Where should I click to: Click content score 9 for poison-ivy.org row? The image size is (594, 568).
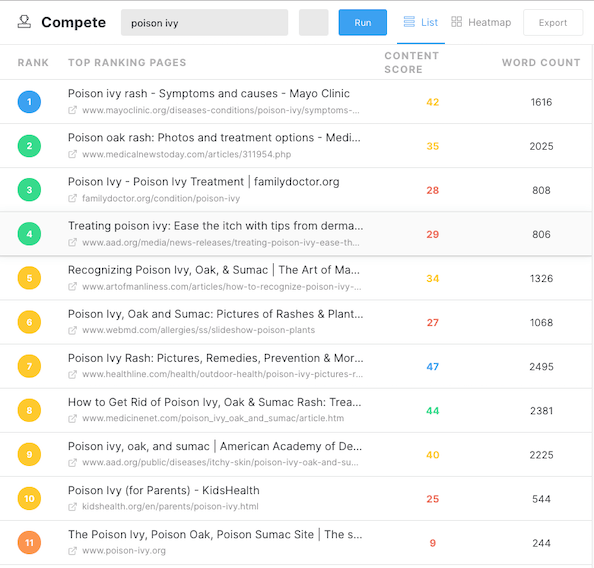pyautogui.click(x=433, y=543)
